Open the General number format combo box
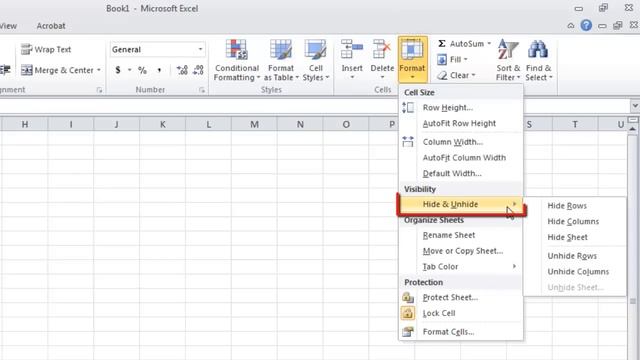Image resolution: width=640 pixels, height=360 pixels. click(157, 49)
